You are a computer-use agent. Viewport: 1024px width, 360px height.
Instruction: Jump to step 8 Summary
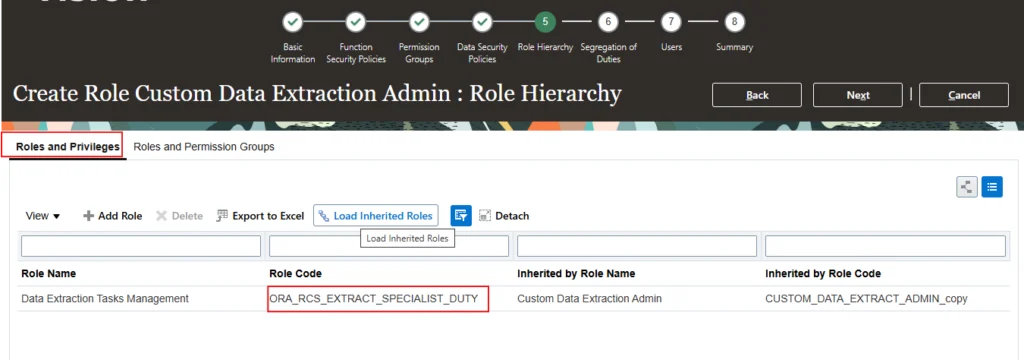pyautogui.click(x=734, y=23)
